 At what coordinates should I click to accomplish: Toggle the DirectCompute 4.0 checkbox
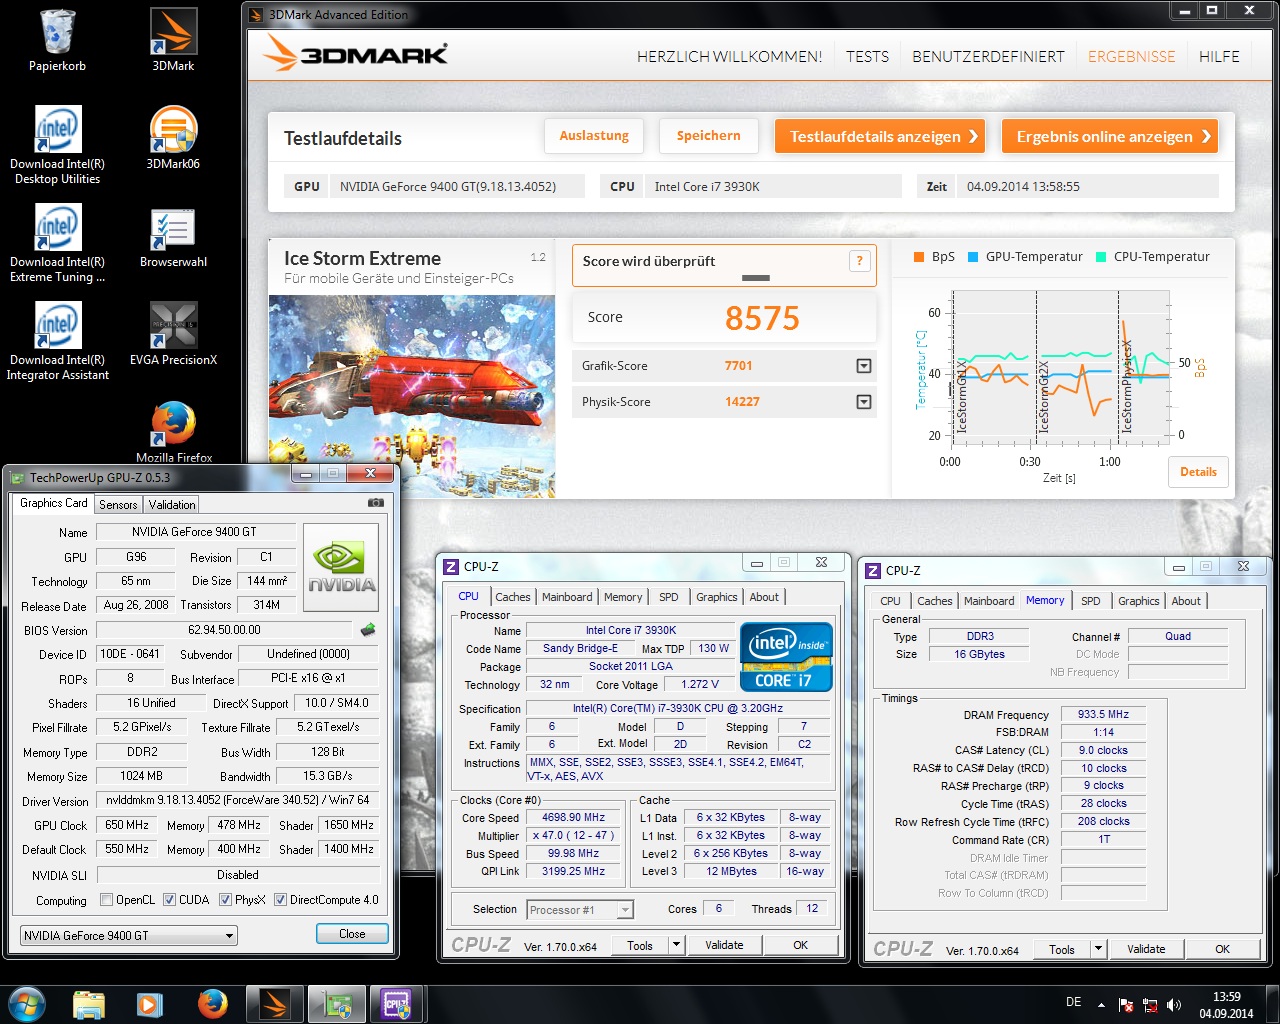coord(280,900)
